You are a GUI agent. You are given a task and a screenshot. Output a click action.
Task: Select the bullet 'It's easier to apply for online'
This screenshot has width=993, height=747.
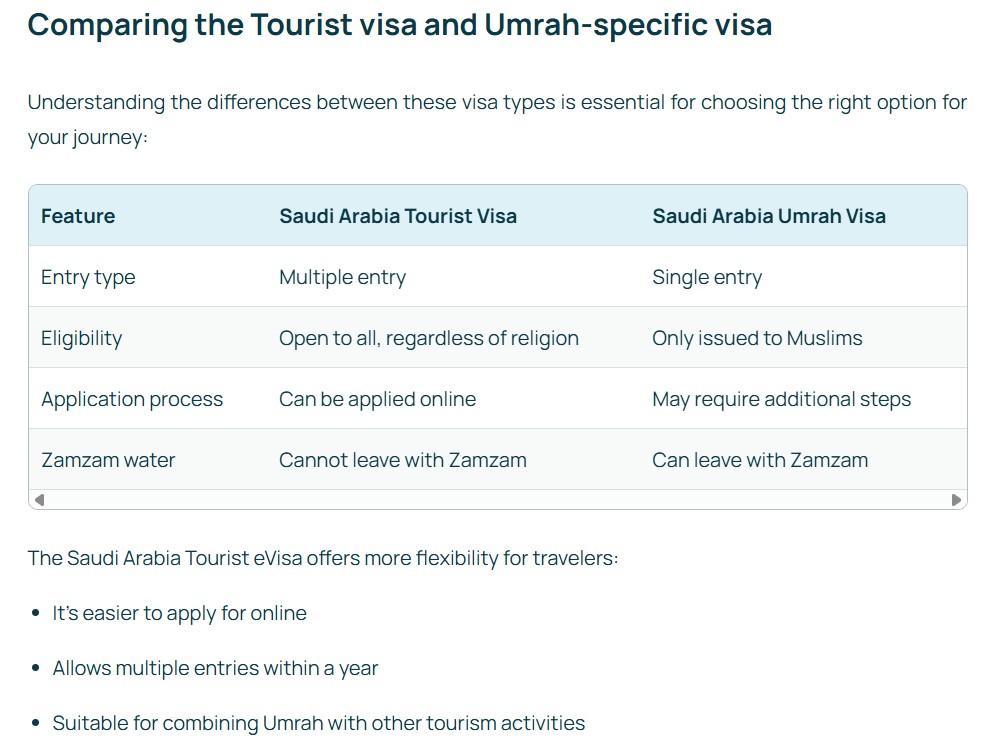coord(180,613)
